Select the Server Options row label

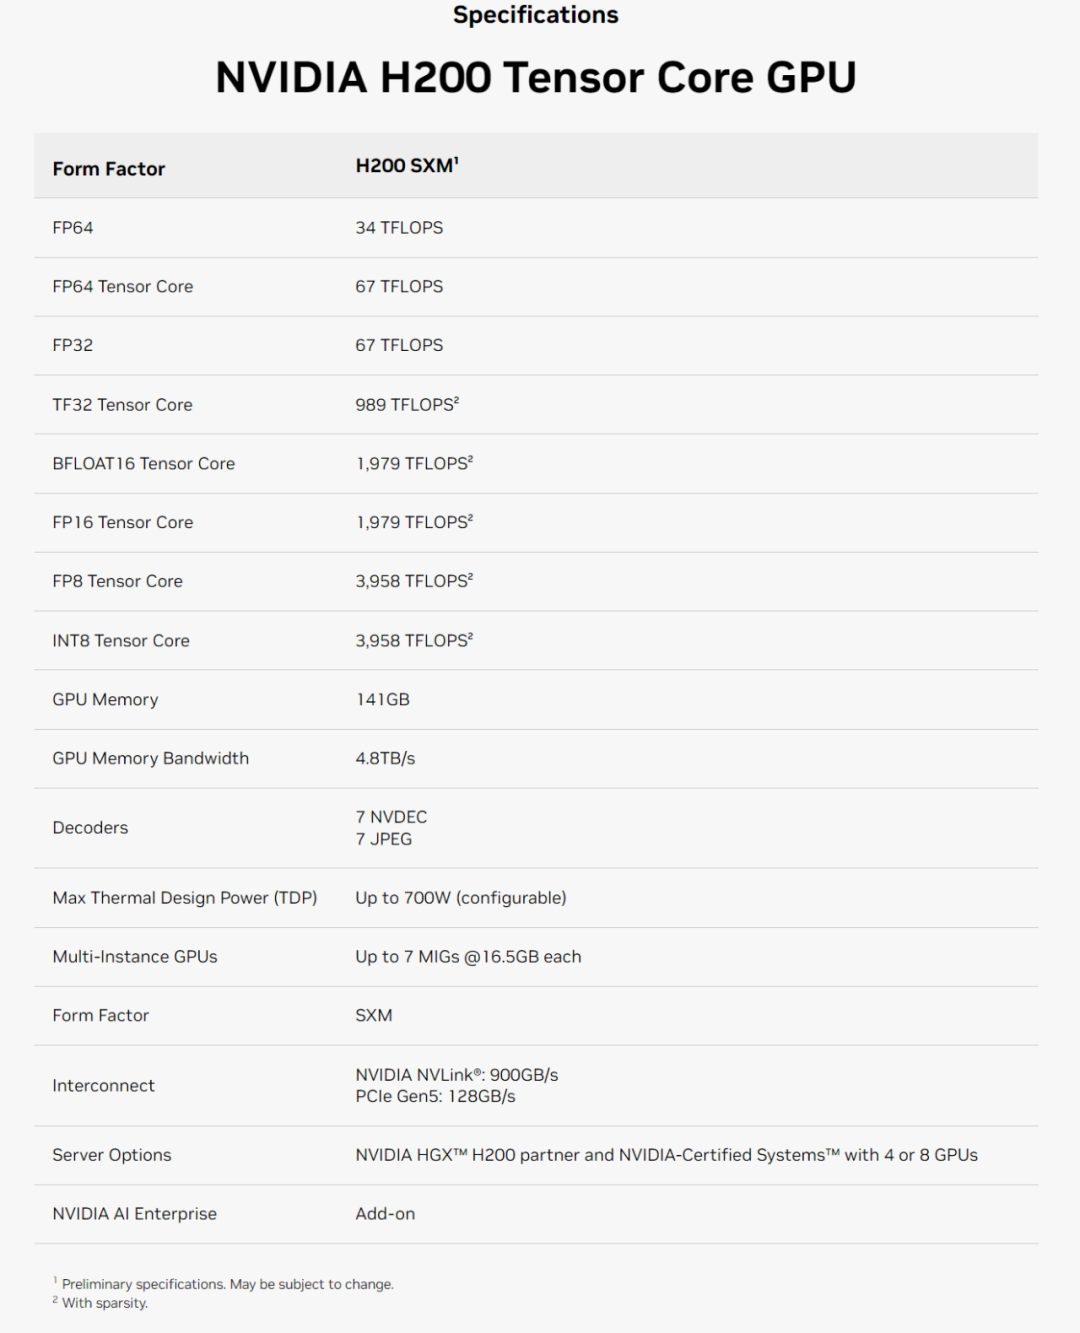point(112,1155)
